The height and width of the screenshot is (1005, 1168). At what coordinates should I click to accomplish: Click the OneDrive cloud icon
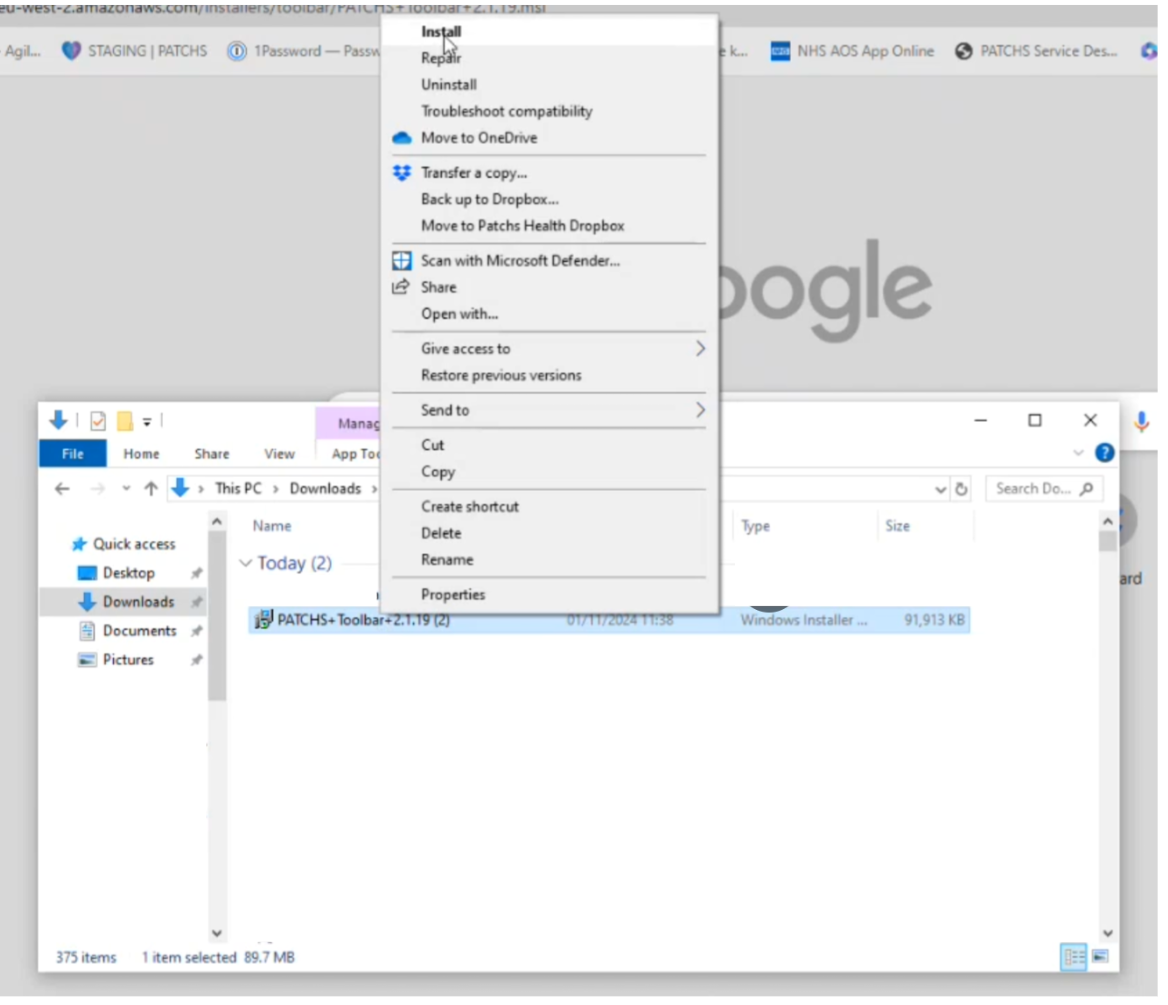point(402,138)
